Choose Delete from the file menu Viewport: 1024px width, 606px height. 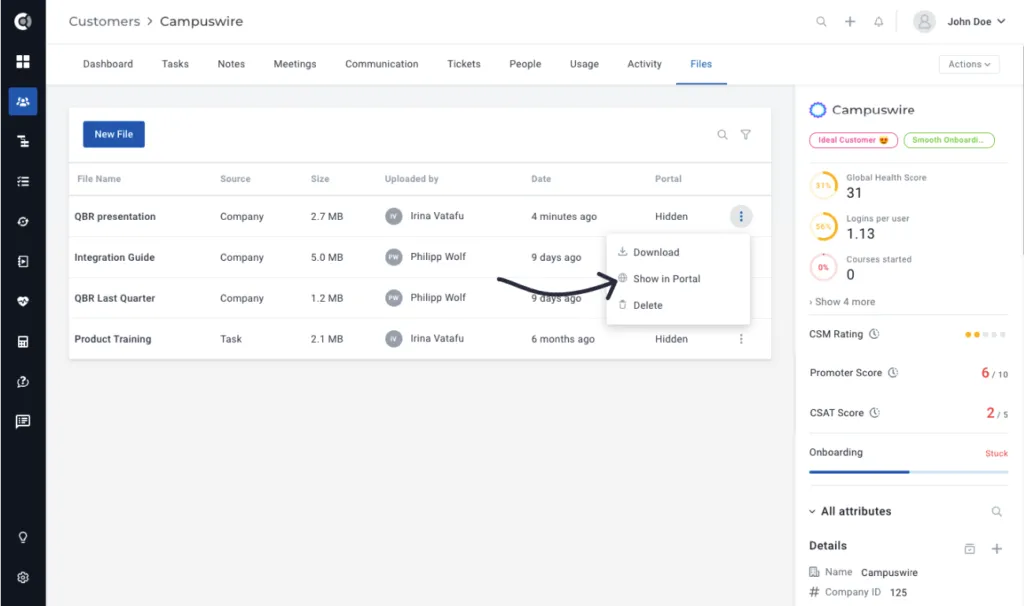(678, 305)
